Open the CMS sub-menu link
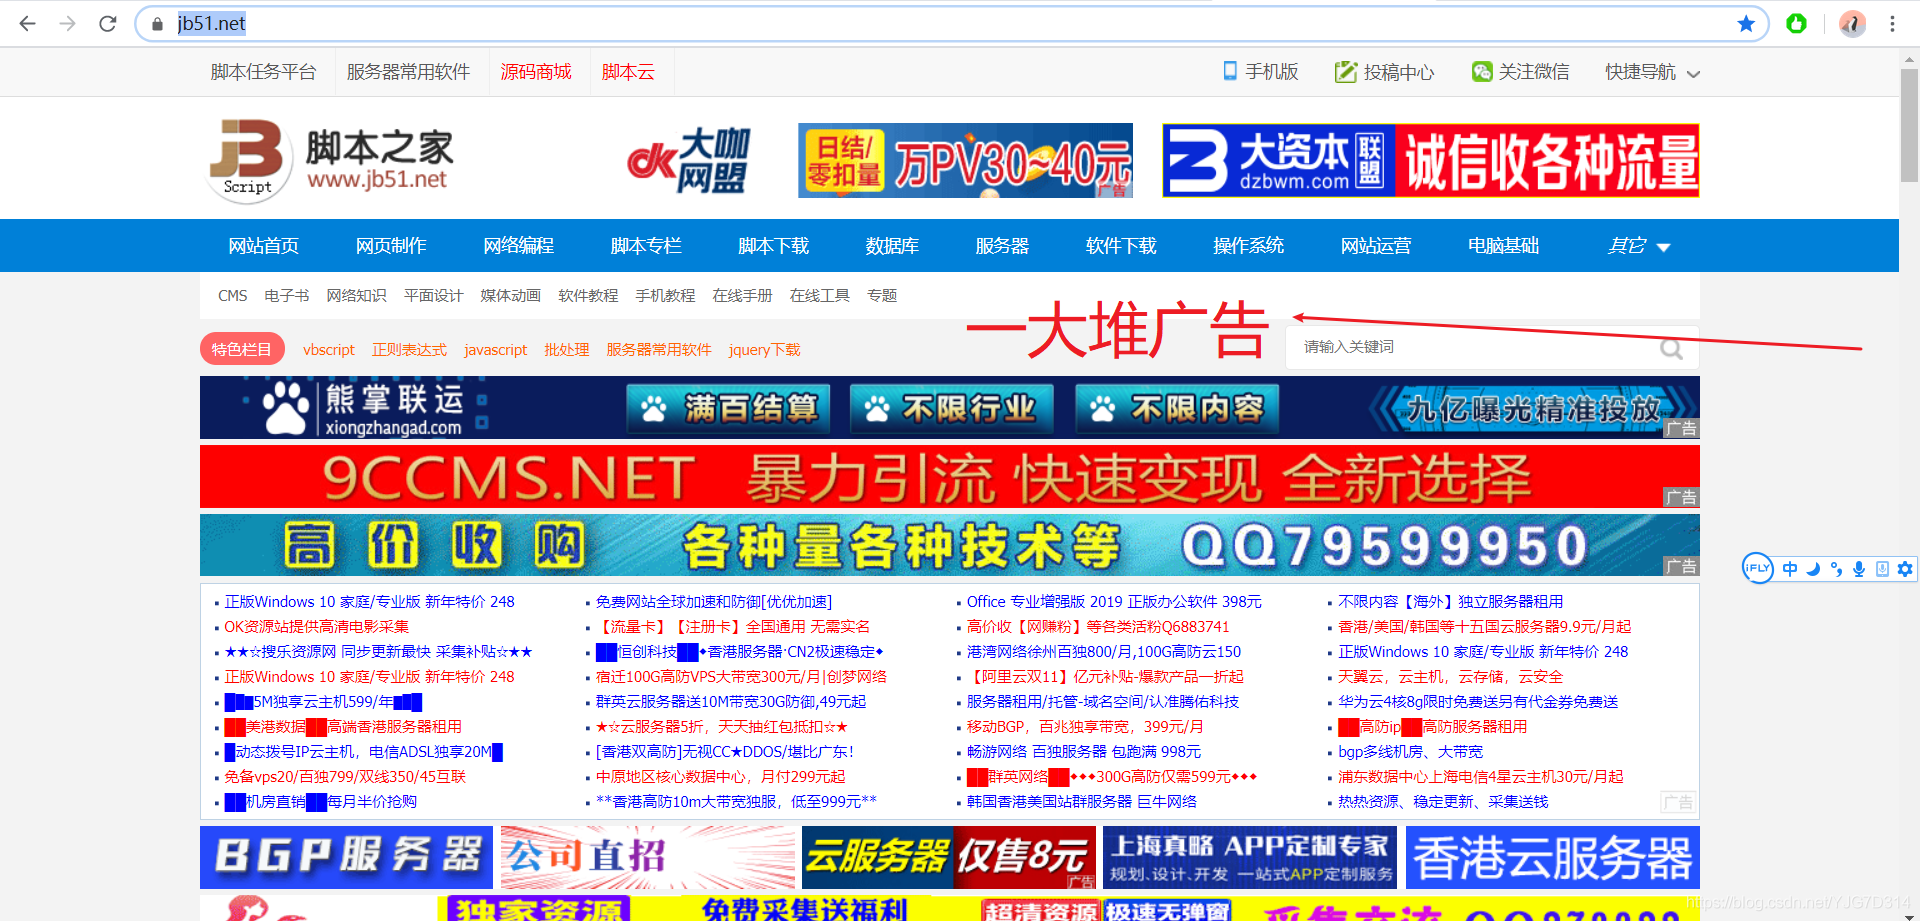Screen dimensions: 1920x921 pyautogui.click(x=232, y=296)
